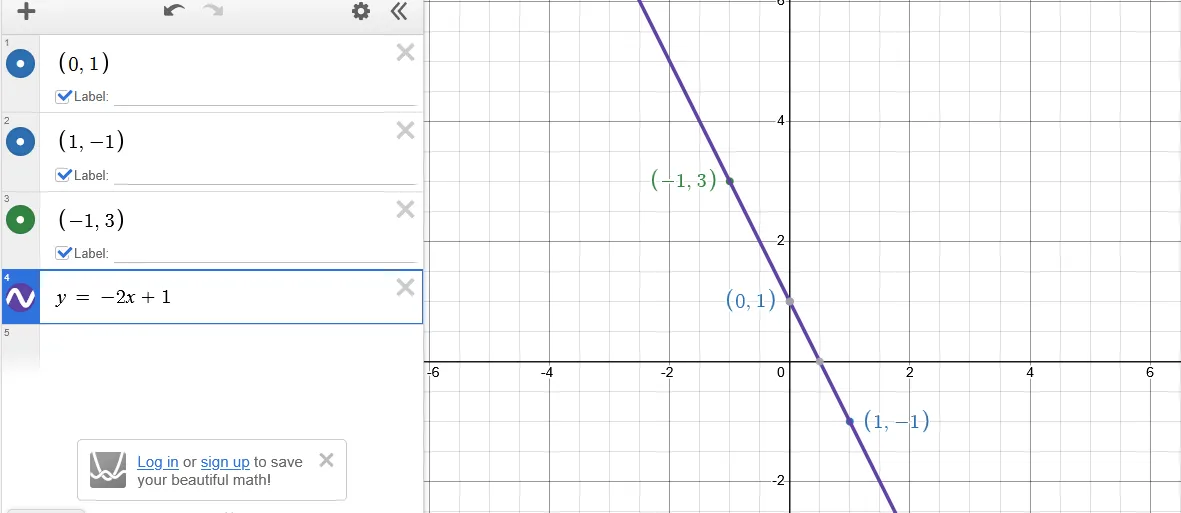Uncheck Label checkbox for (1, −1)
Image resolution: width=1181 pixels, height=513 pixels.
63,175
